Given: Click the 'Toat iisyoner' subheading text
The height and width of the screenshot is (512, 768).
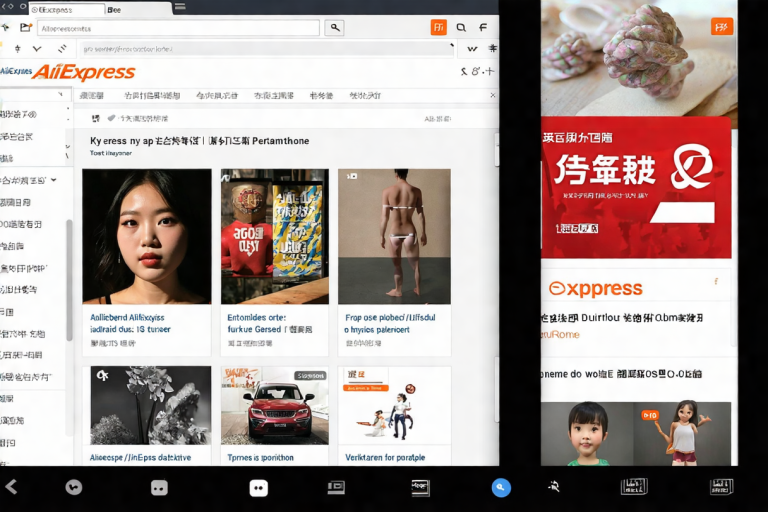Looking at the screenshot, I should [x=111, y=153].
